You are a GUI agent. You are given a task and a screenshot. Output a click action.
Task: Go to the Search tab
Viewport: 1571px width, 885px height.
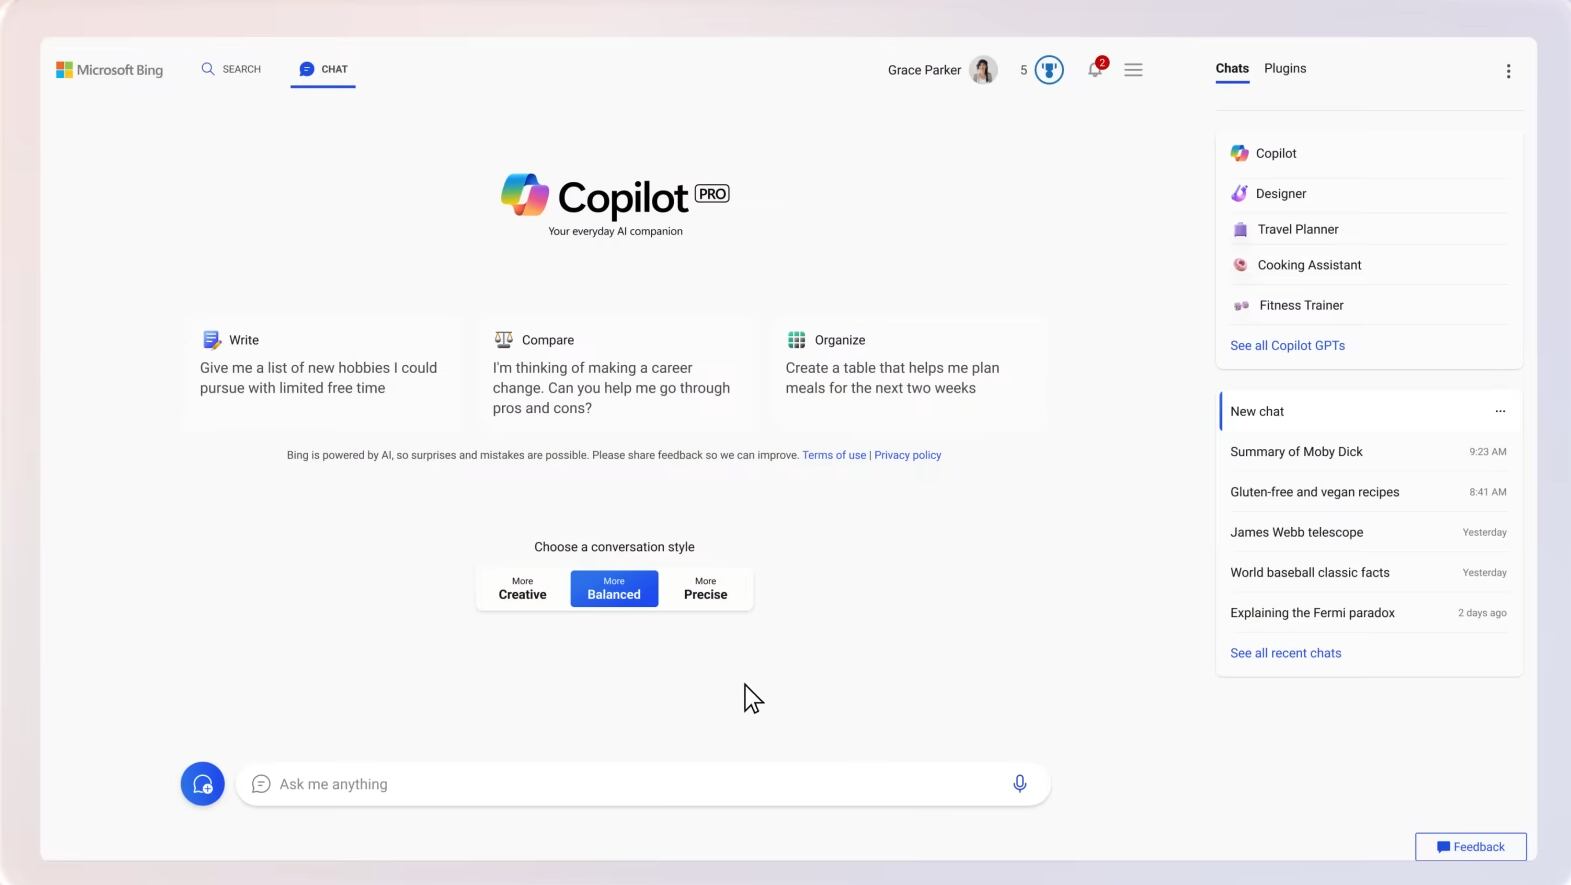click(232, 69)
